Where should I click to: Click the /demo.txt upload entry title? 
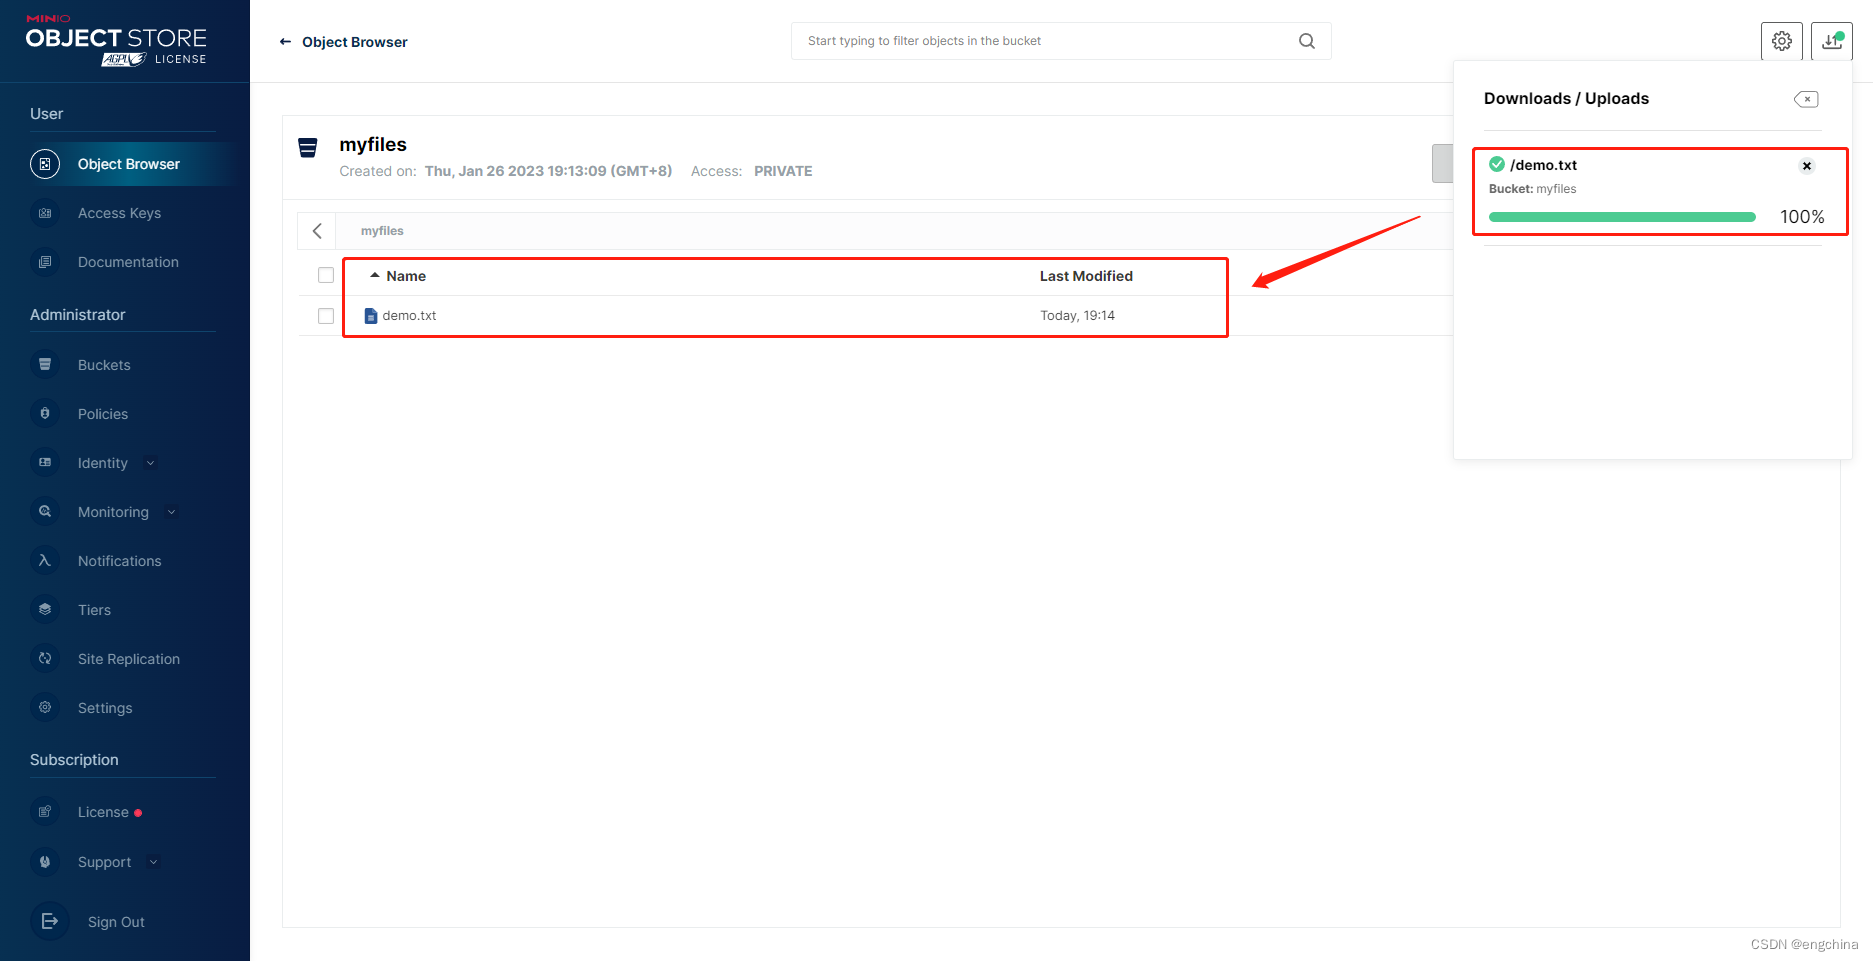tap(1543, 165)
